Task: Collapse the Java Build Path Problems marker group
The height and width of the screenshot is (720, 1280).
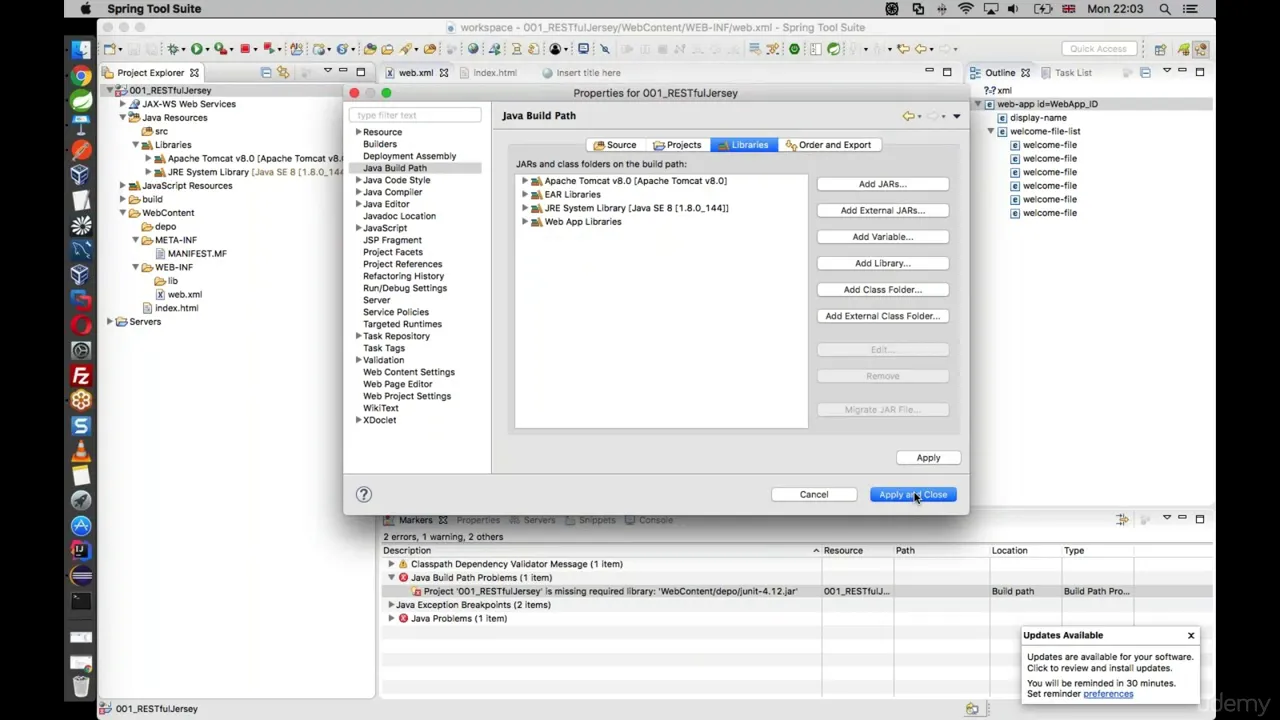Action: pos(392,578)
